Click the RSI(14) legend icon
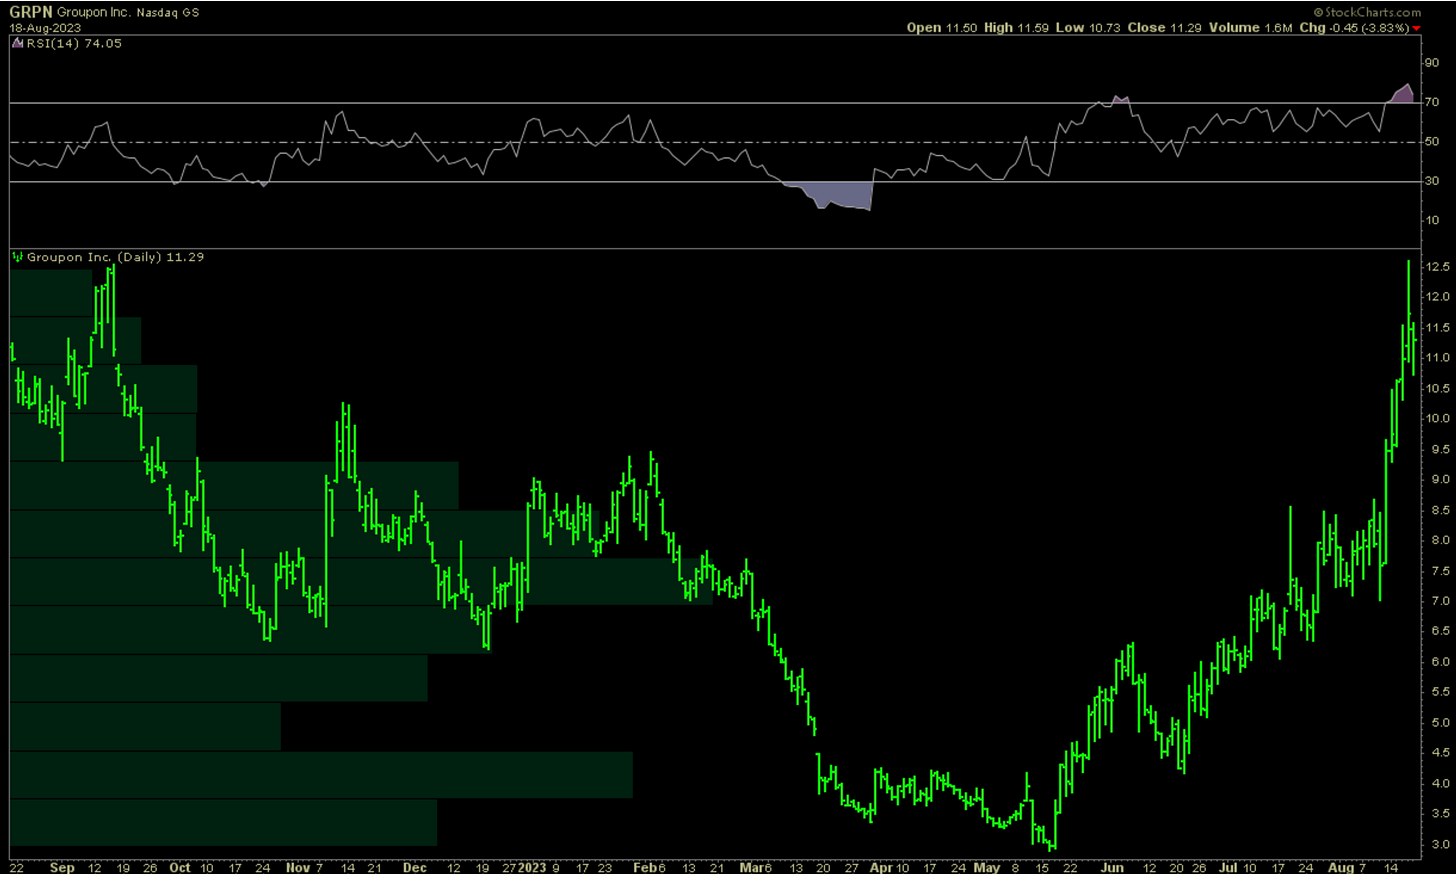This screenshot has height=874, width=1456. 16,44
